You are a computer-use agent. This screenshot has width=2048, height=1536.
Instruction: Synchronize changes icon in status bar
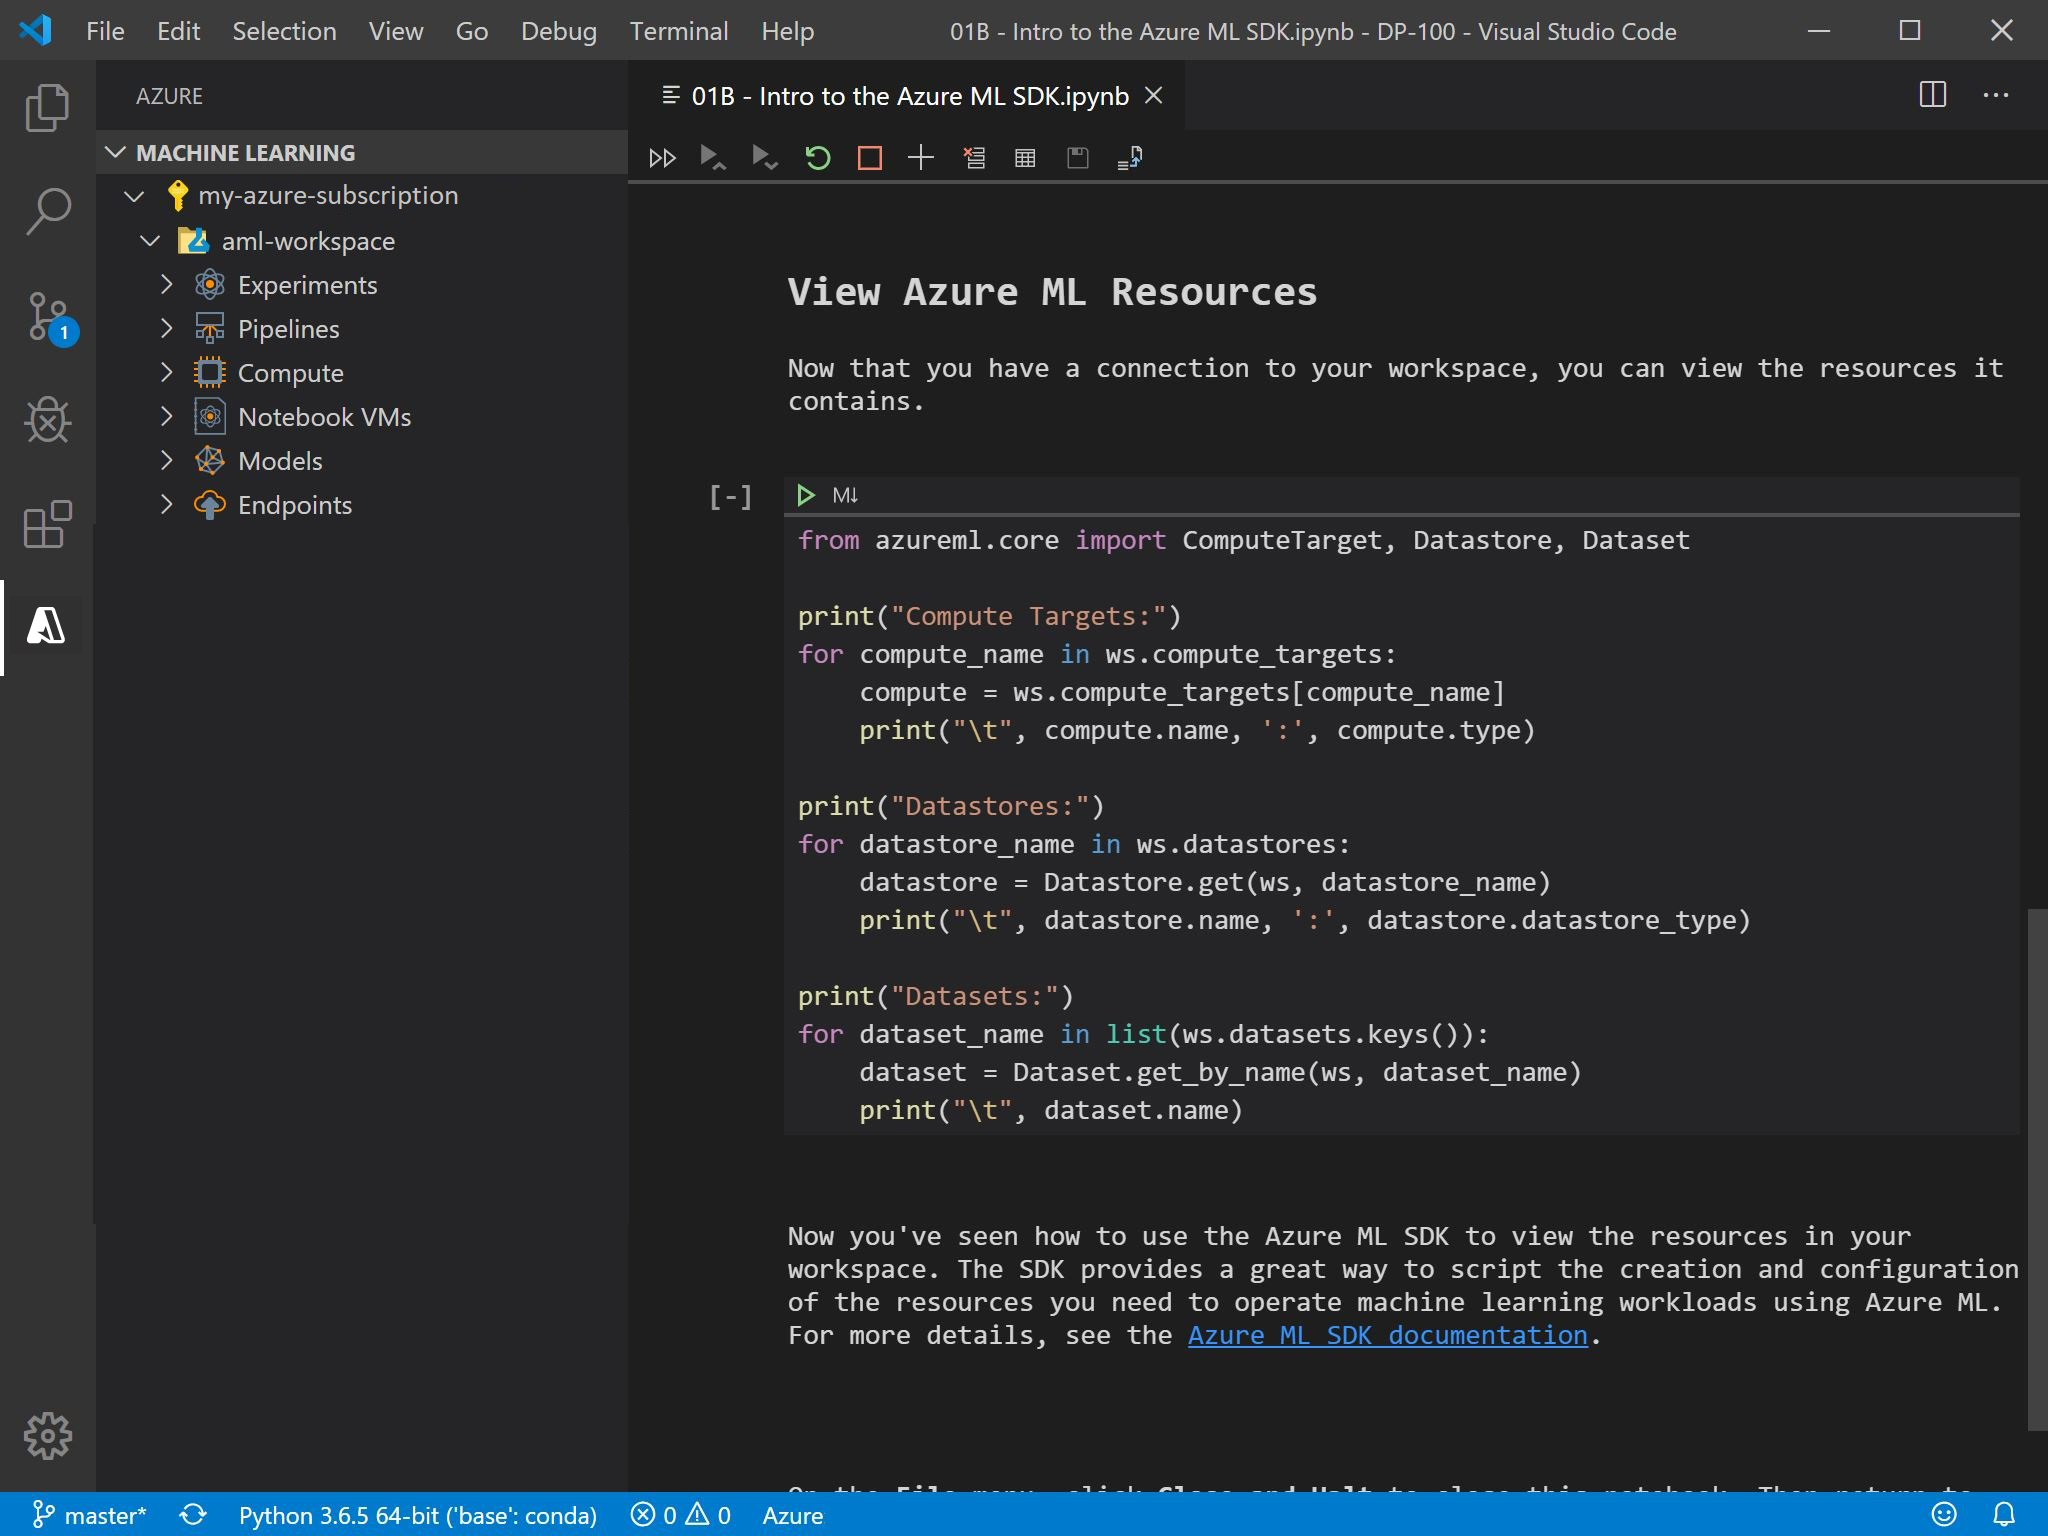(193, 1515)
